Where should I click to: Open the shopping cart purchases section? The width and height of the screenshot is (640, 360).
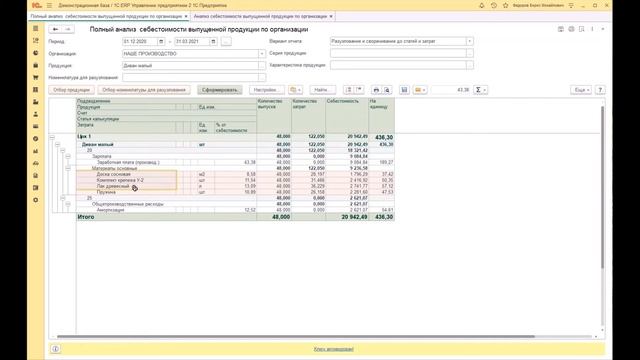point(36,78)
